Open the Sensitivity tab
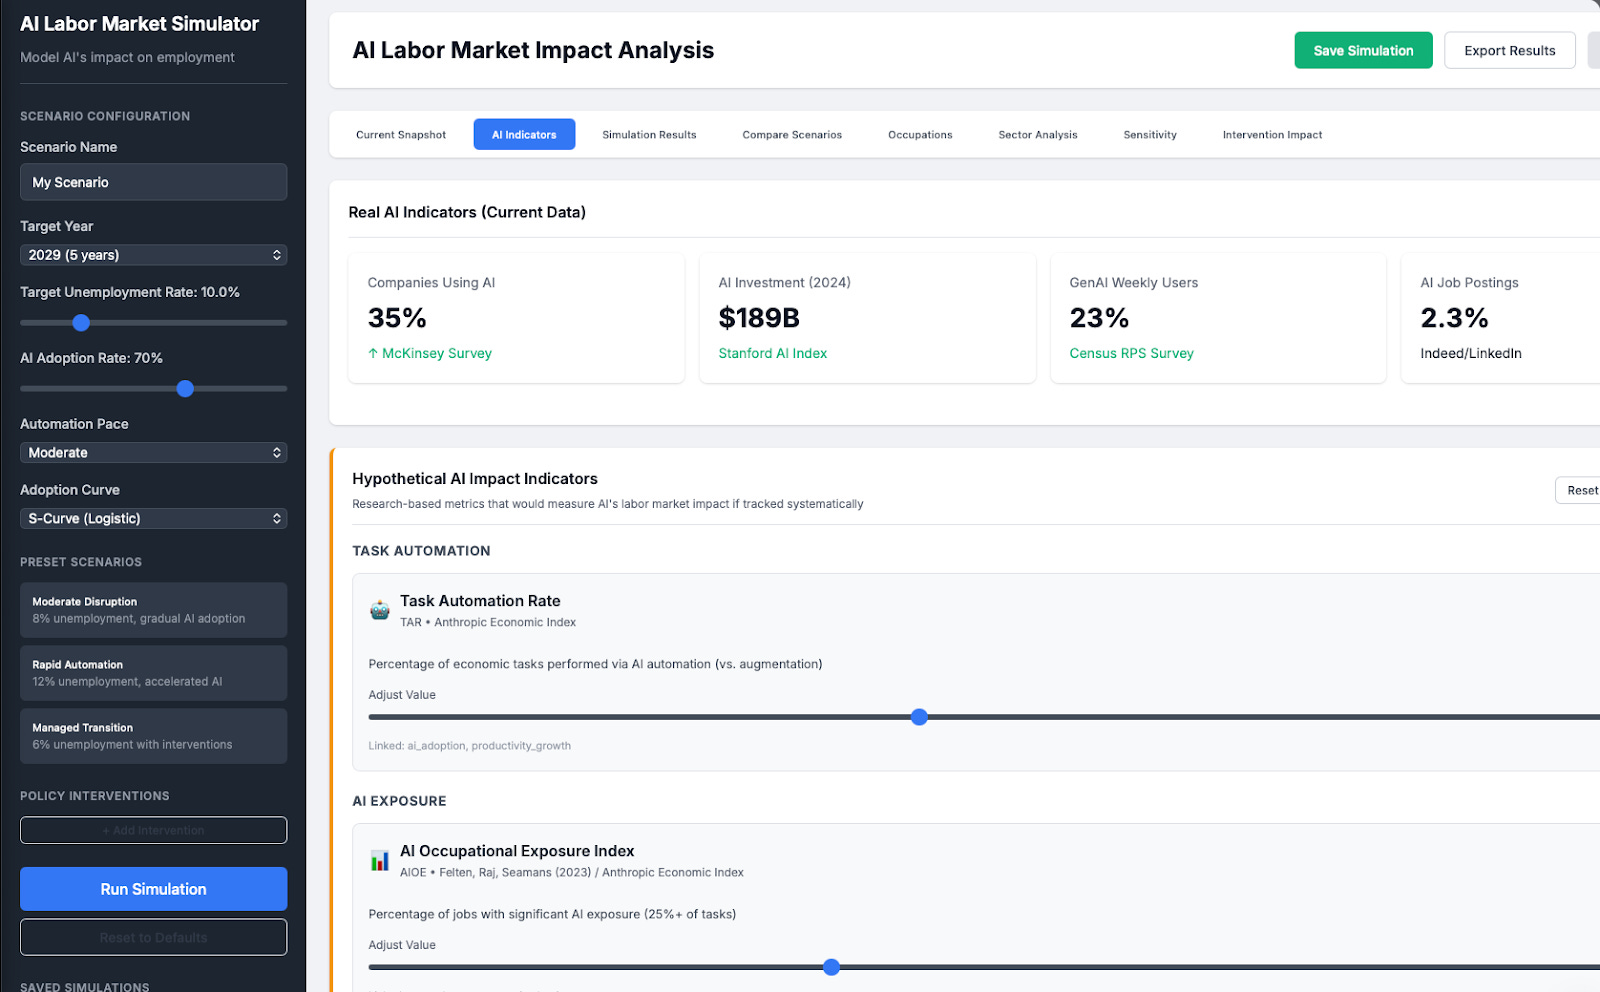This screenshot has height=992, width=1600. click(1150, 135)
